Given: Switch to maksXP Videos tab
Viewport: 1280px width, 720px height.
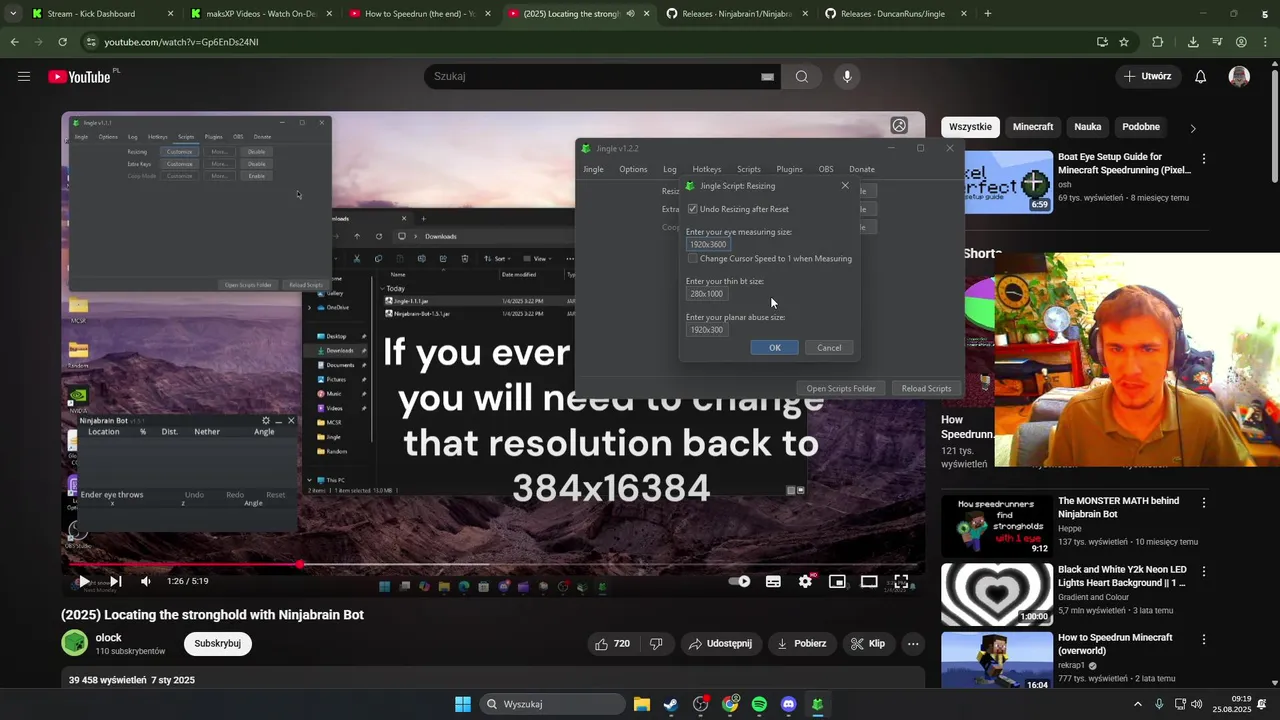Looking at the screenshot, I should [261, 14].
